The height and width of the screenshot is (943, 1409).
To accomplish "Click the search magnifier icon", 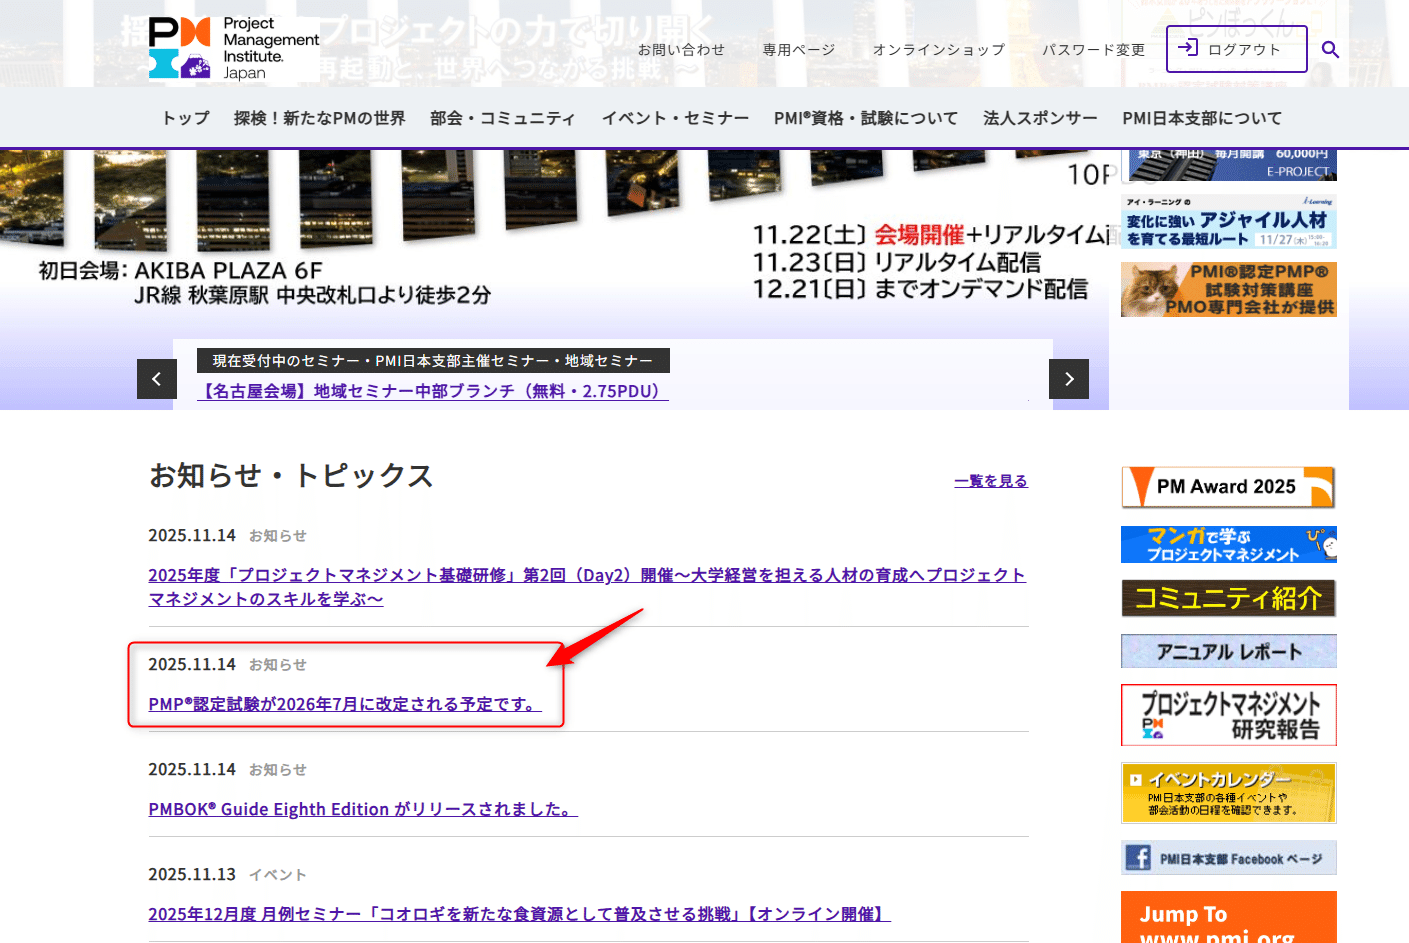I will click(x=1330, y=47).
